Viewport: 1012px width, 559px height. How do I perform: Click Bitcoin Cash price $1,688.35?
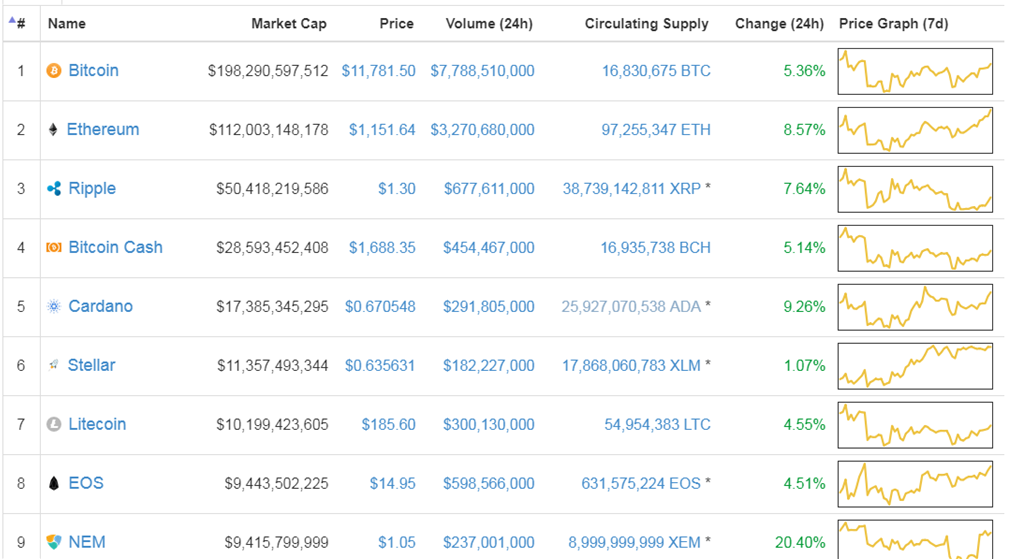382,248
